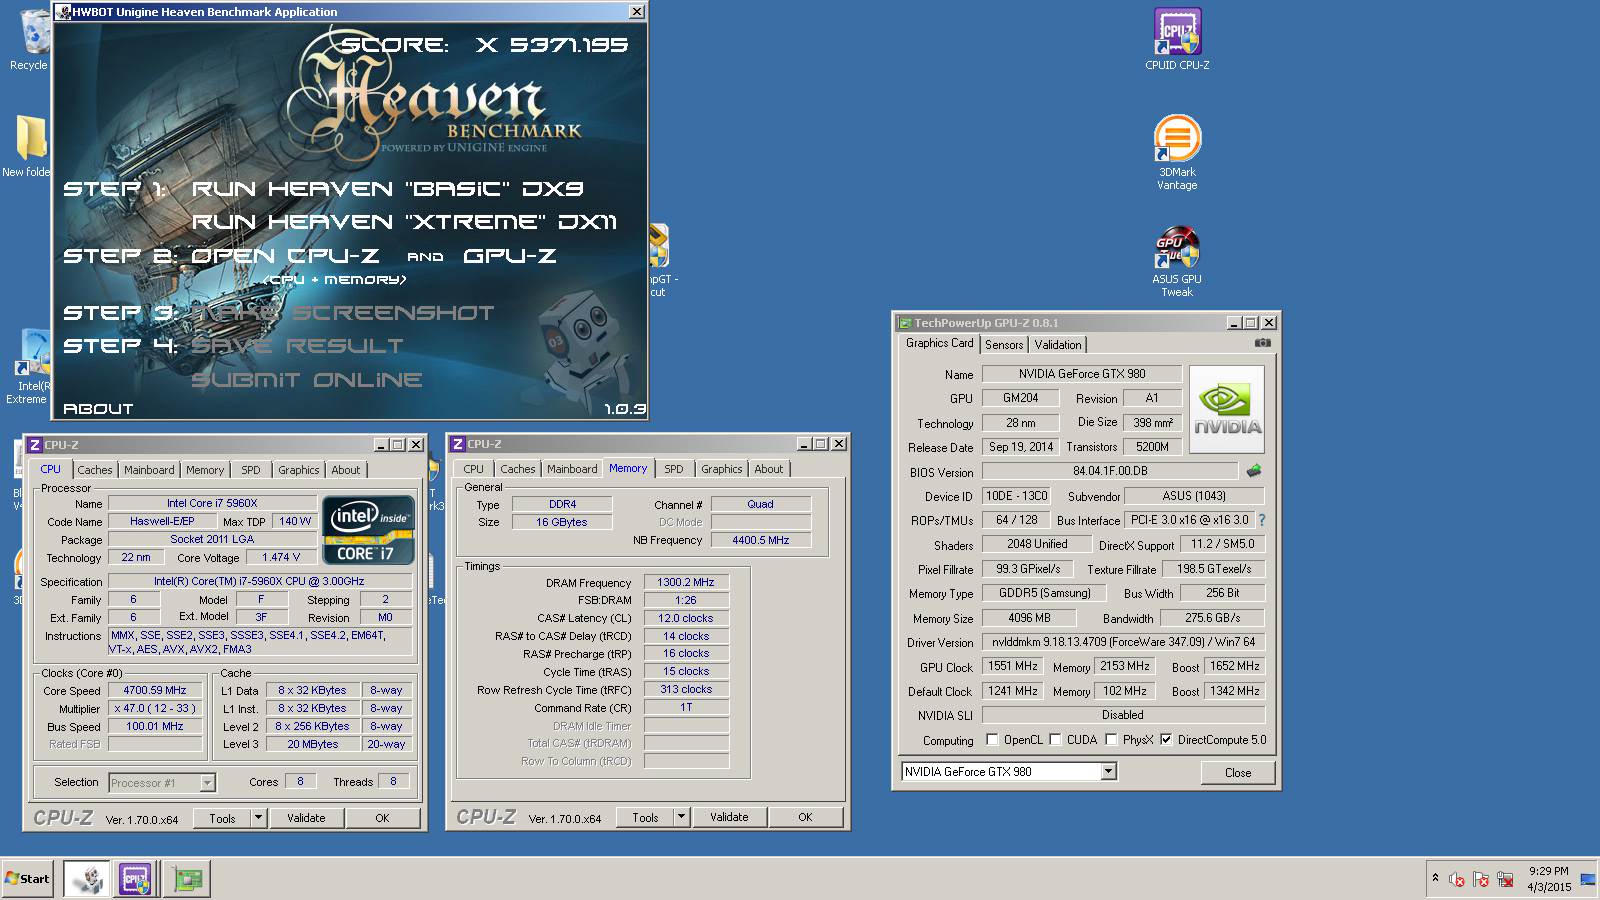The width and height of the screenshot is (1600, 900).
Task: Open the 3DMark Vantage desktop icon
Action: tap(1177, 152)
